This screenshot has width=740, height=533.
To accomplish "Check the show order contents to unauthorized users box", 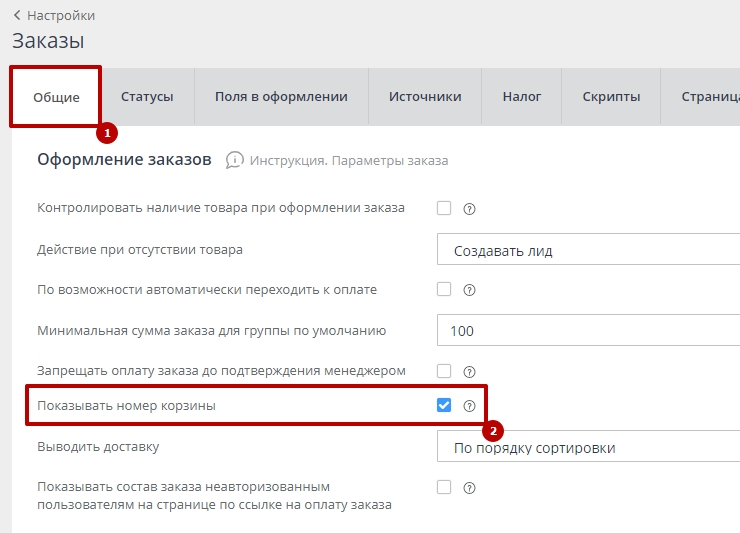I will point(444,488).
